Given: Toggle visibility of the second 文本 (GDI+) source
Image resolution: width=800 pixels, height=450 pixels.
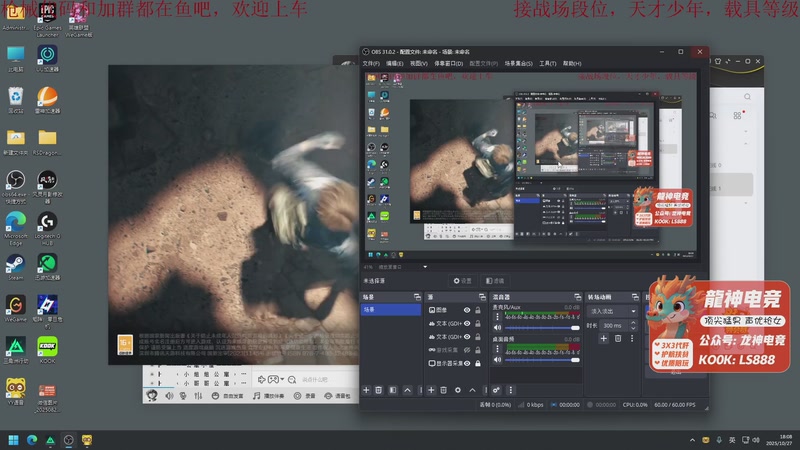Looking at the screenshot, I should click(467, 337).
